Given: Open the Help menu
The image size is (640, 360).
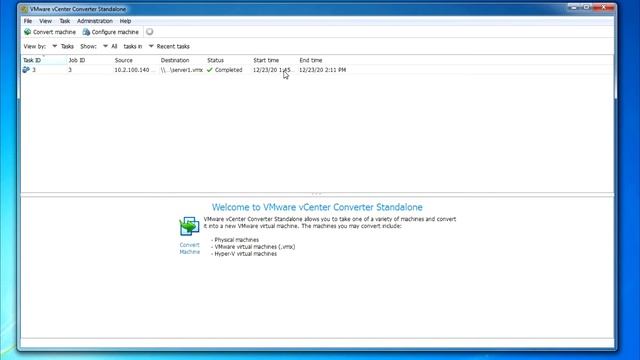Looking at the screenshot, I should (x=125, y=21).
